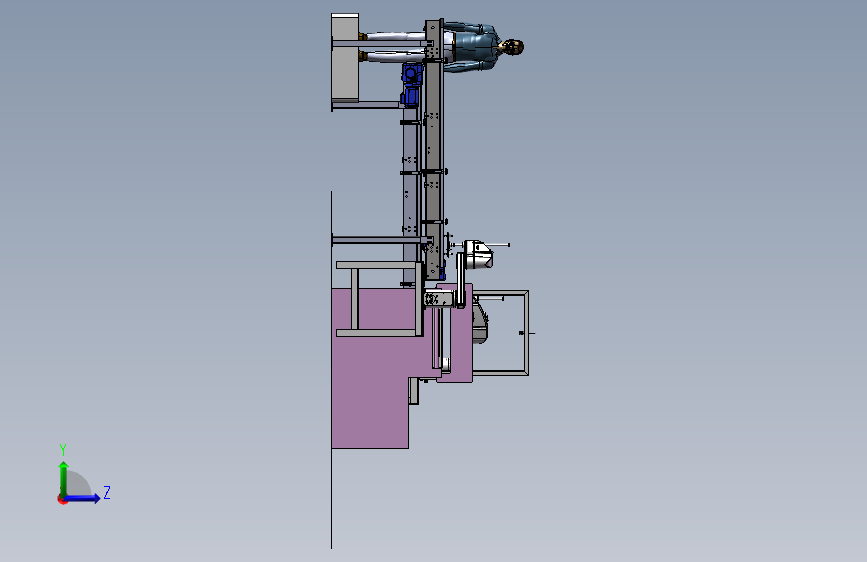Select the head of the human figure
The width and height of the screenshot is (867, 562).
pos(513,48)
